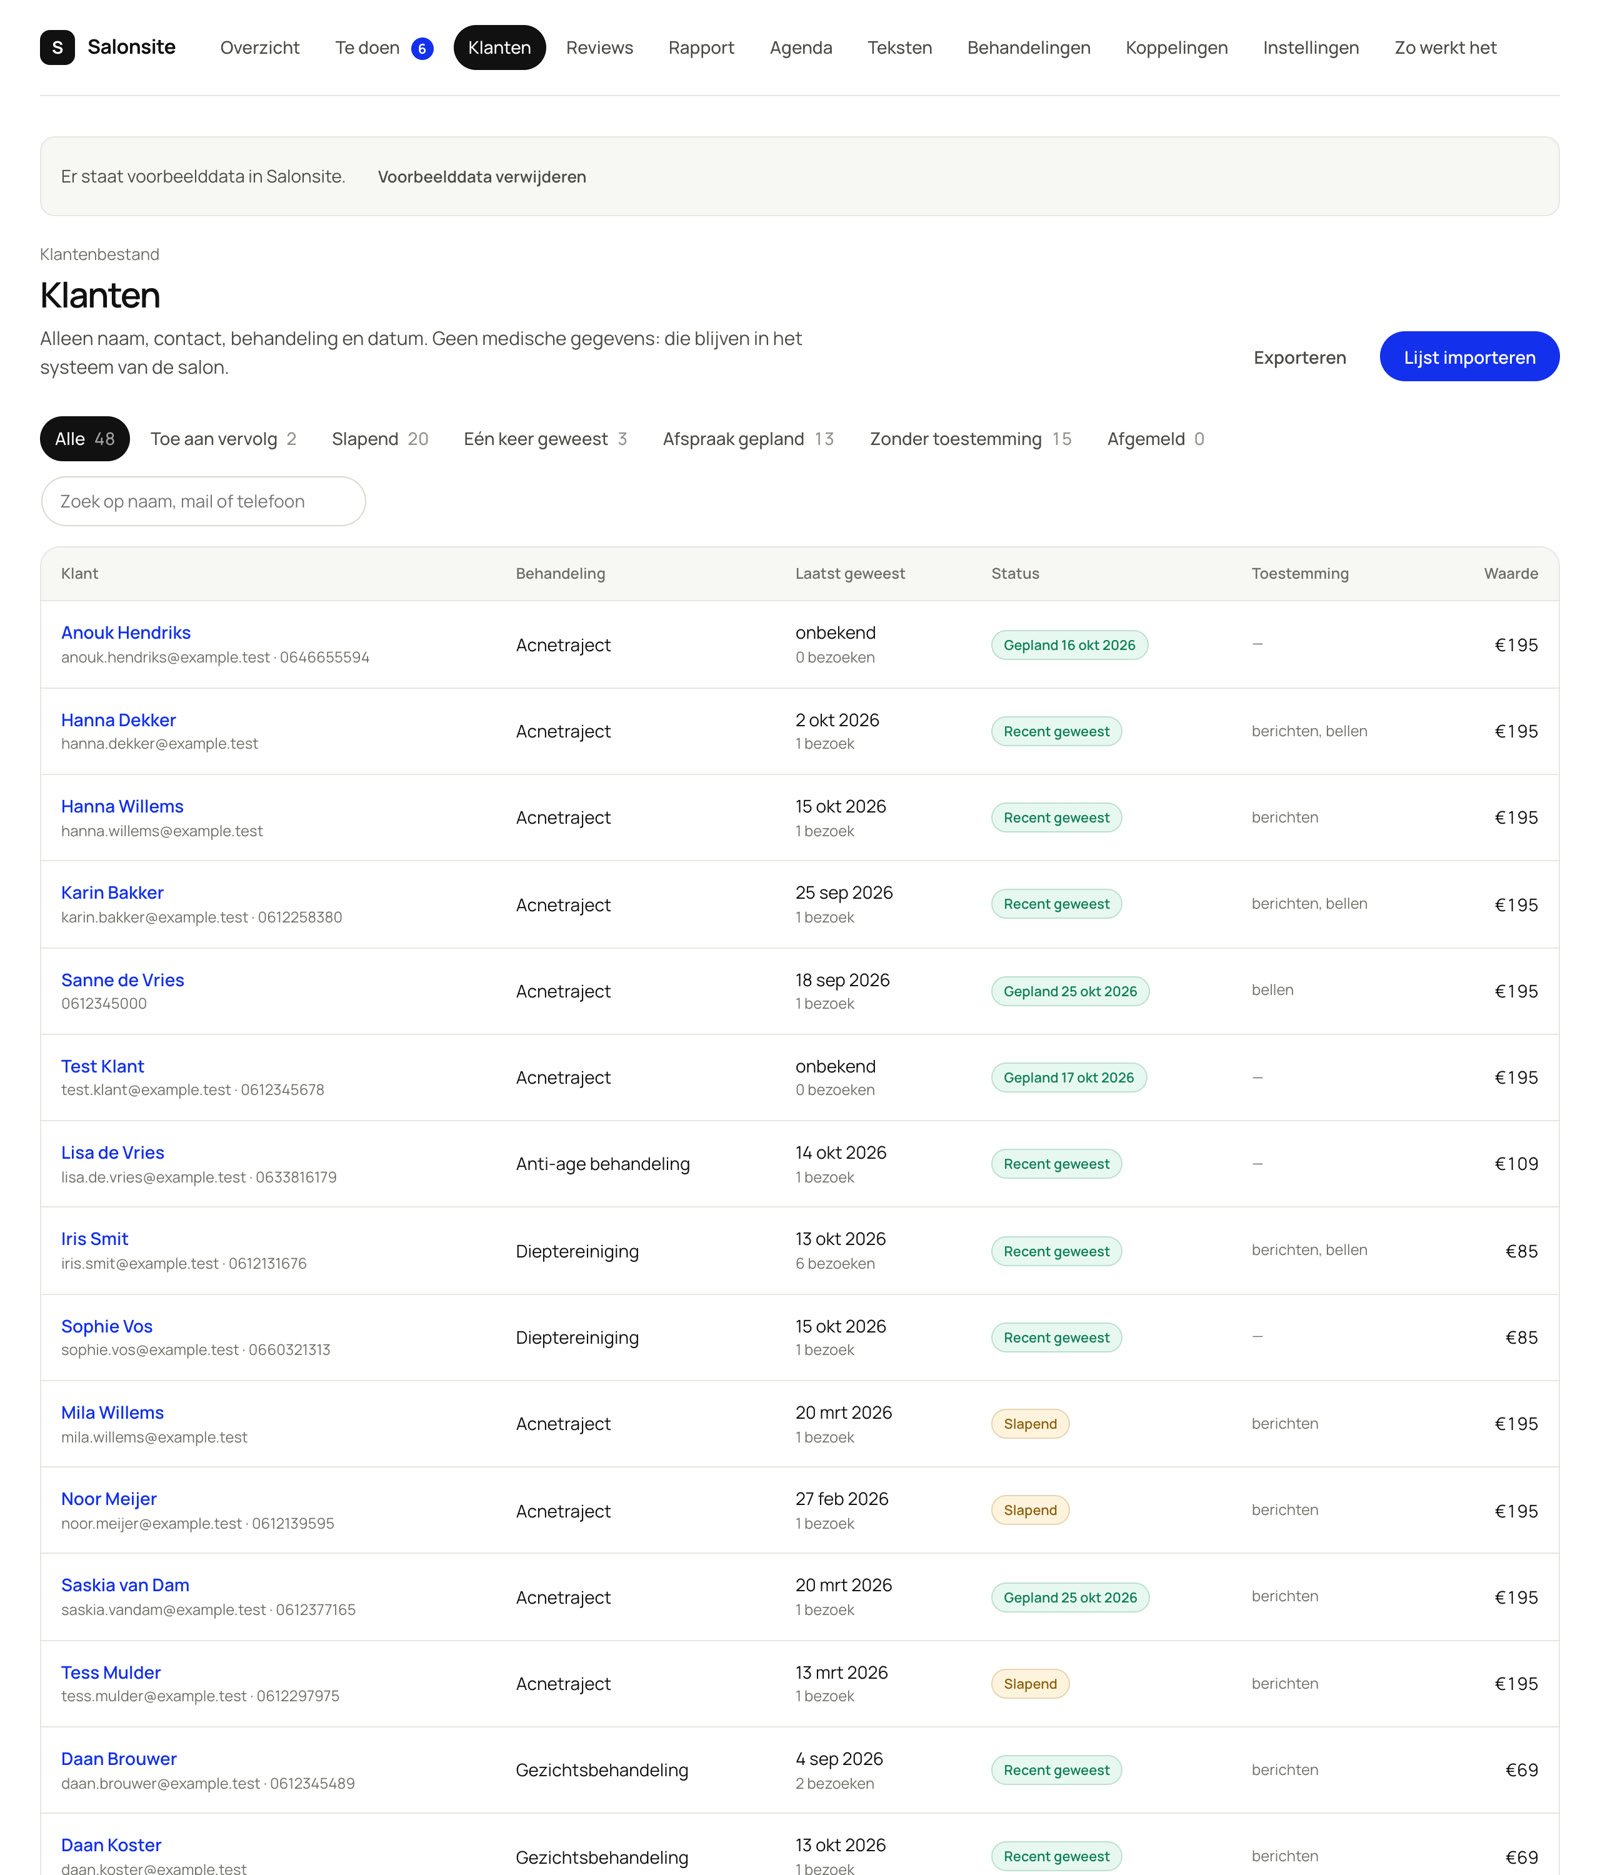
Task: Open client Sophie Vos
Action: (x=107, y=1326)
